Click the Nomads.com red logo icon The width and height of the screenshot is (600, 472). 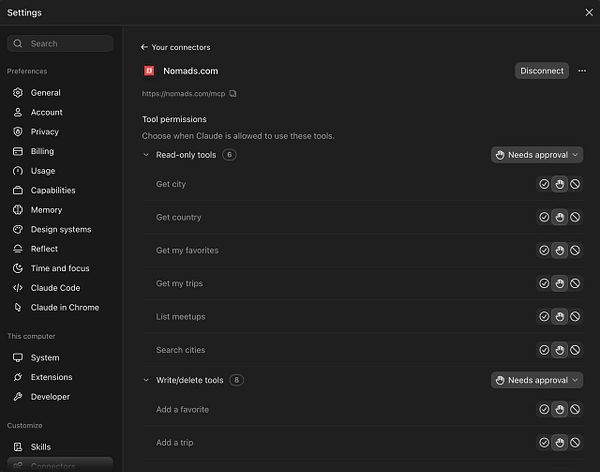pos(149,71)
